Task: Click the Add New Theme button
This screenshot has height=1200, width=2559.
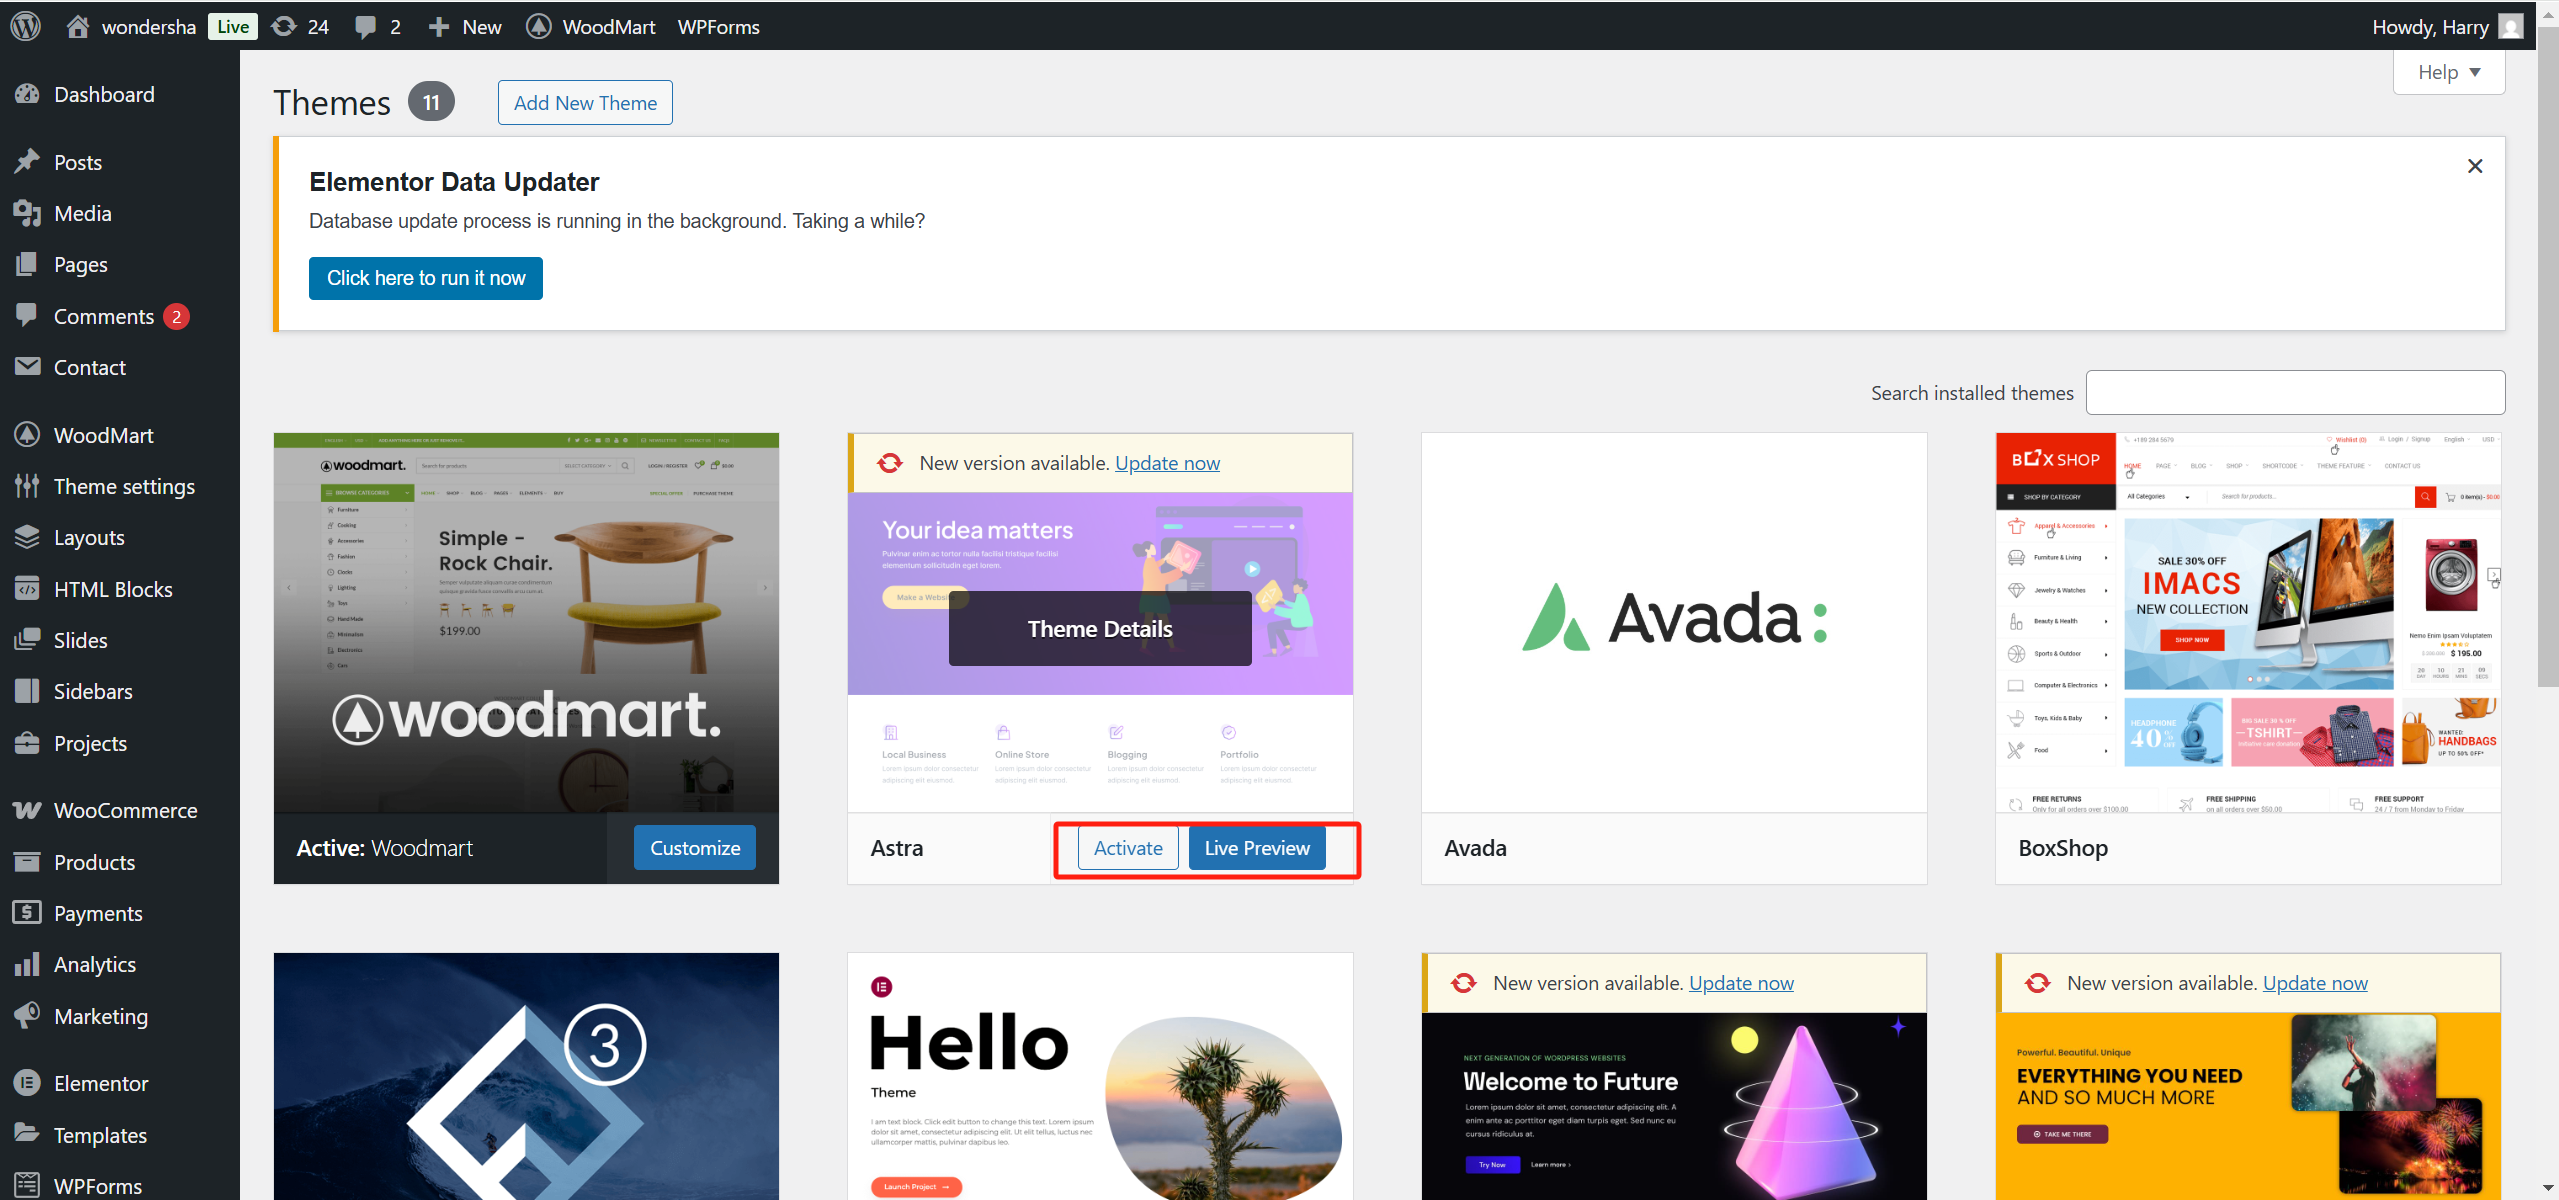Action: [585, 102]
